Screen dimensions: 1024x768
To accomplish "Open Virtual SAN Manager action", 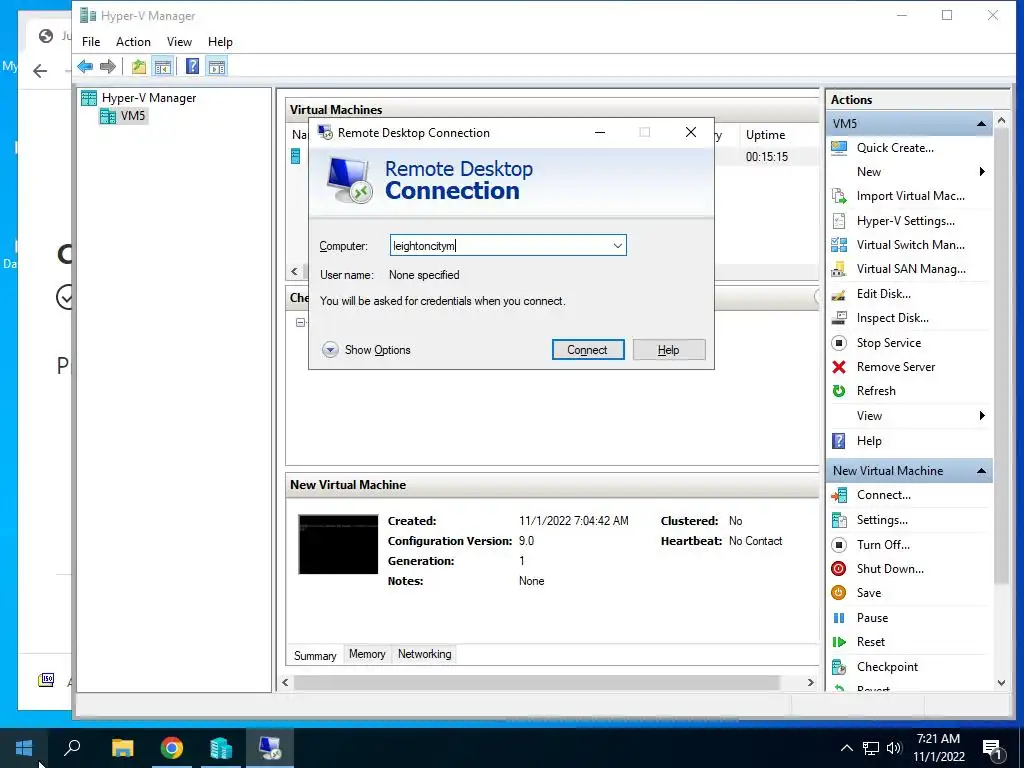I will (911, 269).
